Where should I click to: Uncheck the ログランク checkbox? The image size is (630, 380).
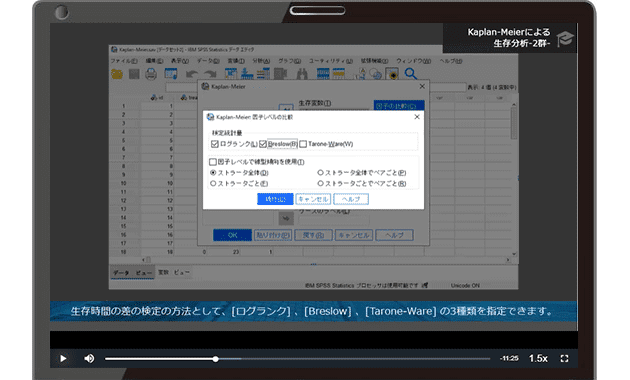click(x=215, y=144)
